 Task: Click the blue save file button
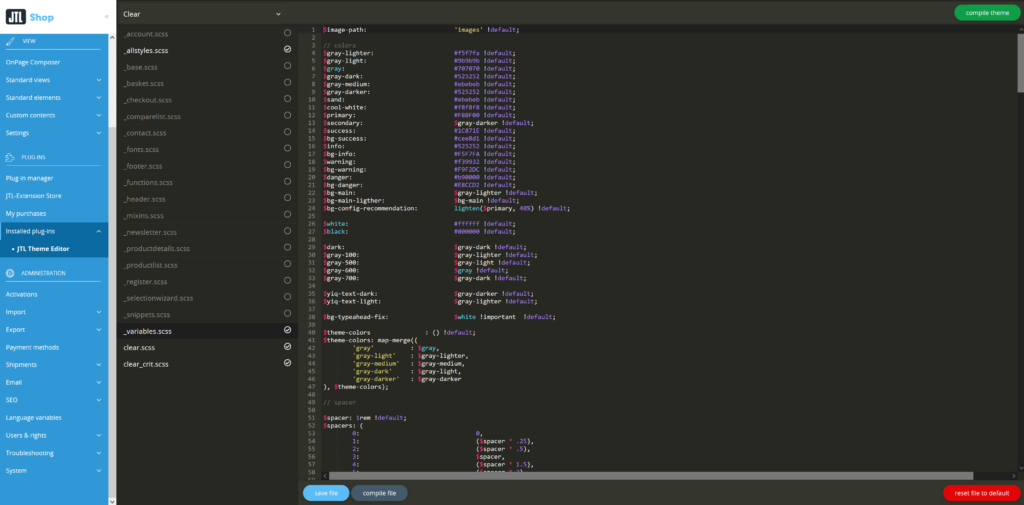(326, 493)
